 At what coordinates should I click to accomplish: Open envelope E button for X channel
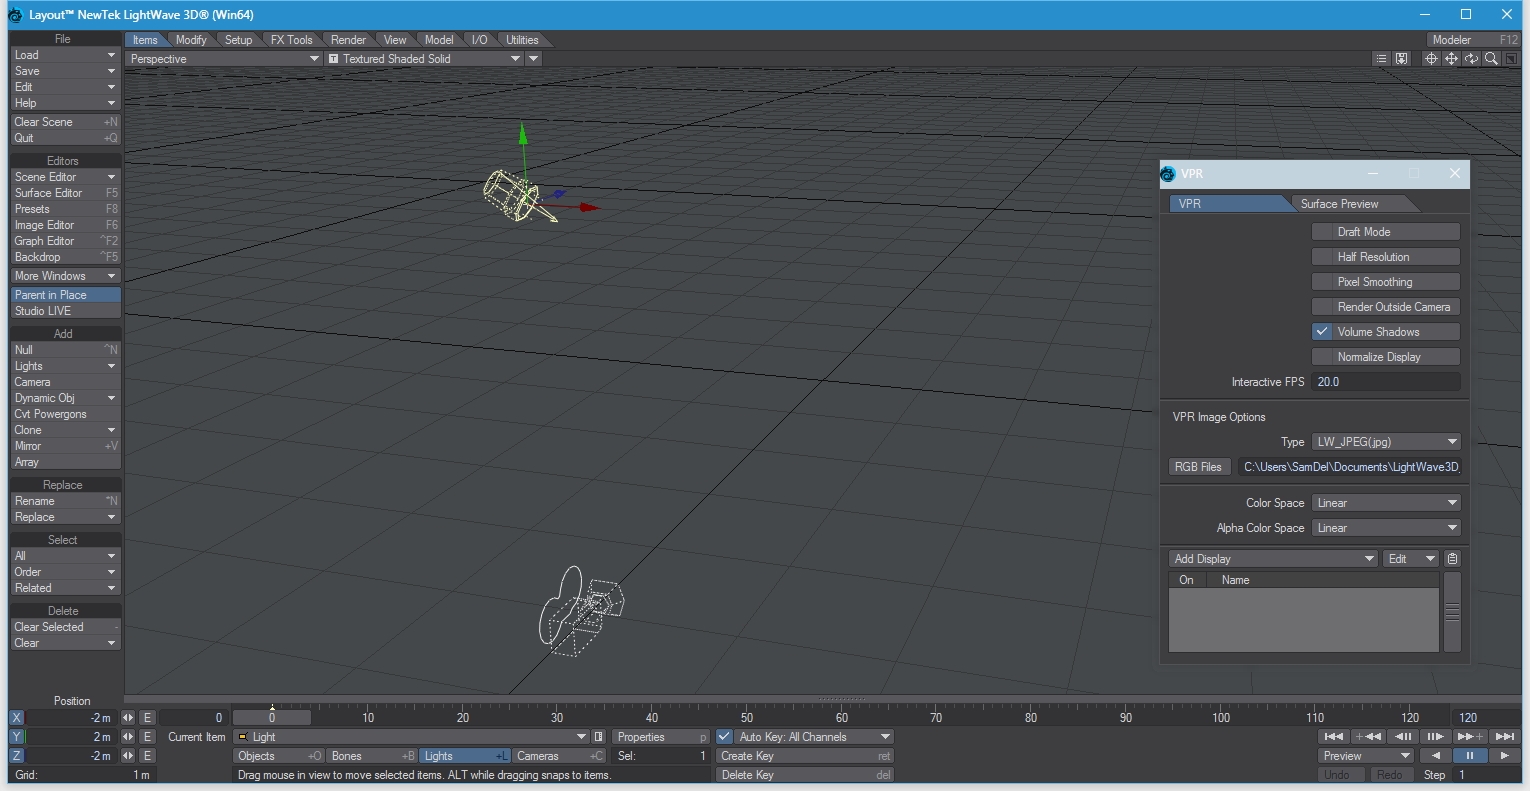pyautogui.click(x=147, y=718)
